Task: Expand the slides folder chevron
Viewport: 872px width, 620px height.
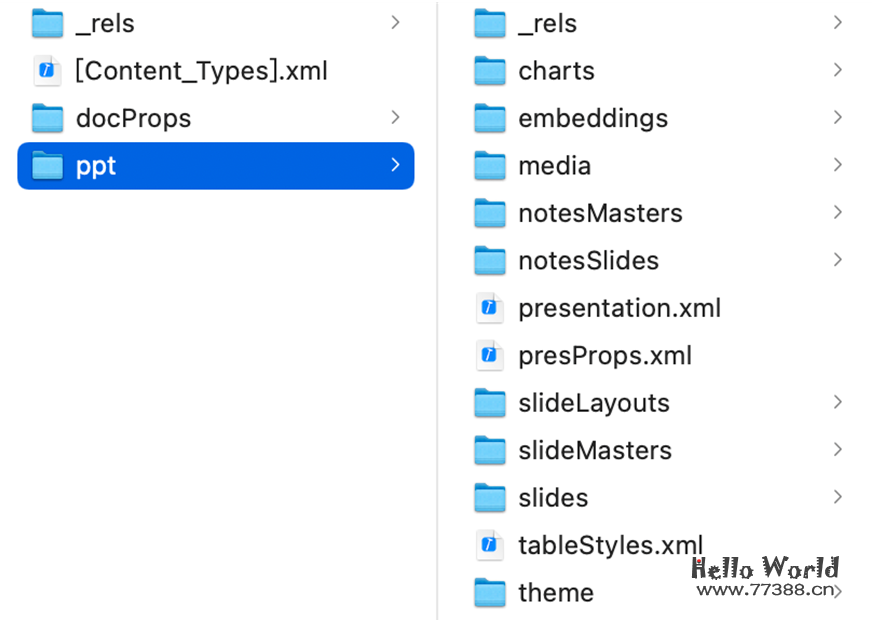Action: [837, 497]
